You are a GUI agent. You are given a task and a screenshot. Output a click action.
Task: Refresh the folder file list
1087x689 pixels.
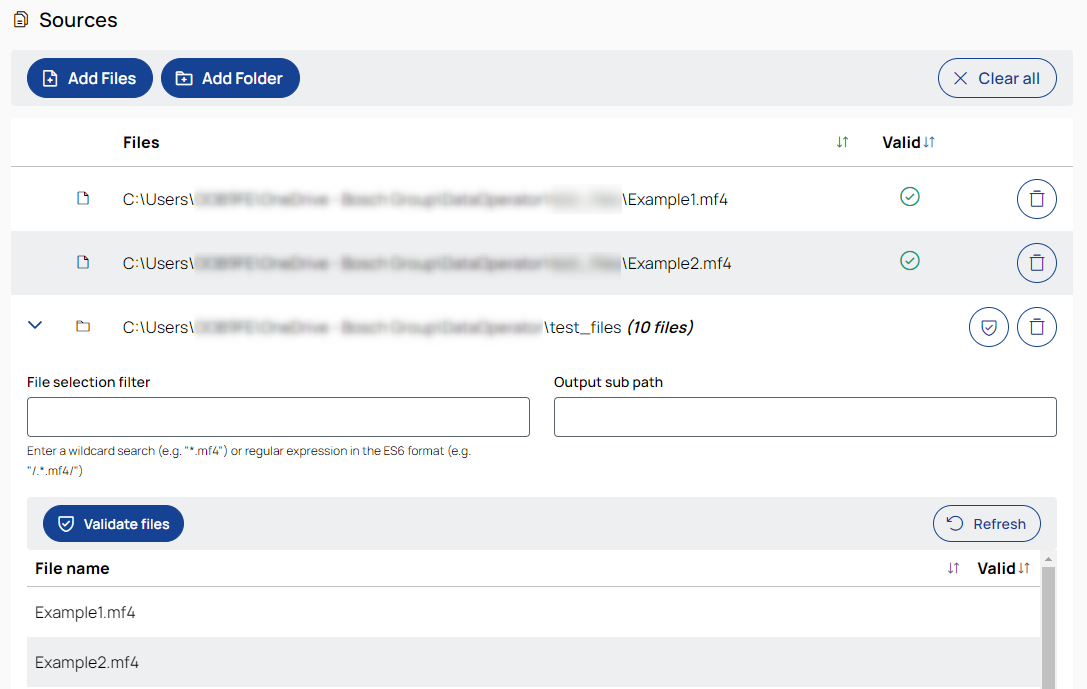coord(986,524)
